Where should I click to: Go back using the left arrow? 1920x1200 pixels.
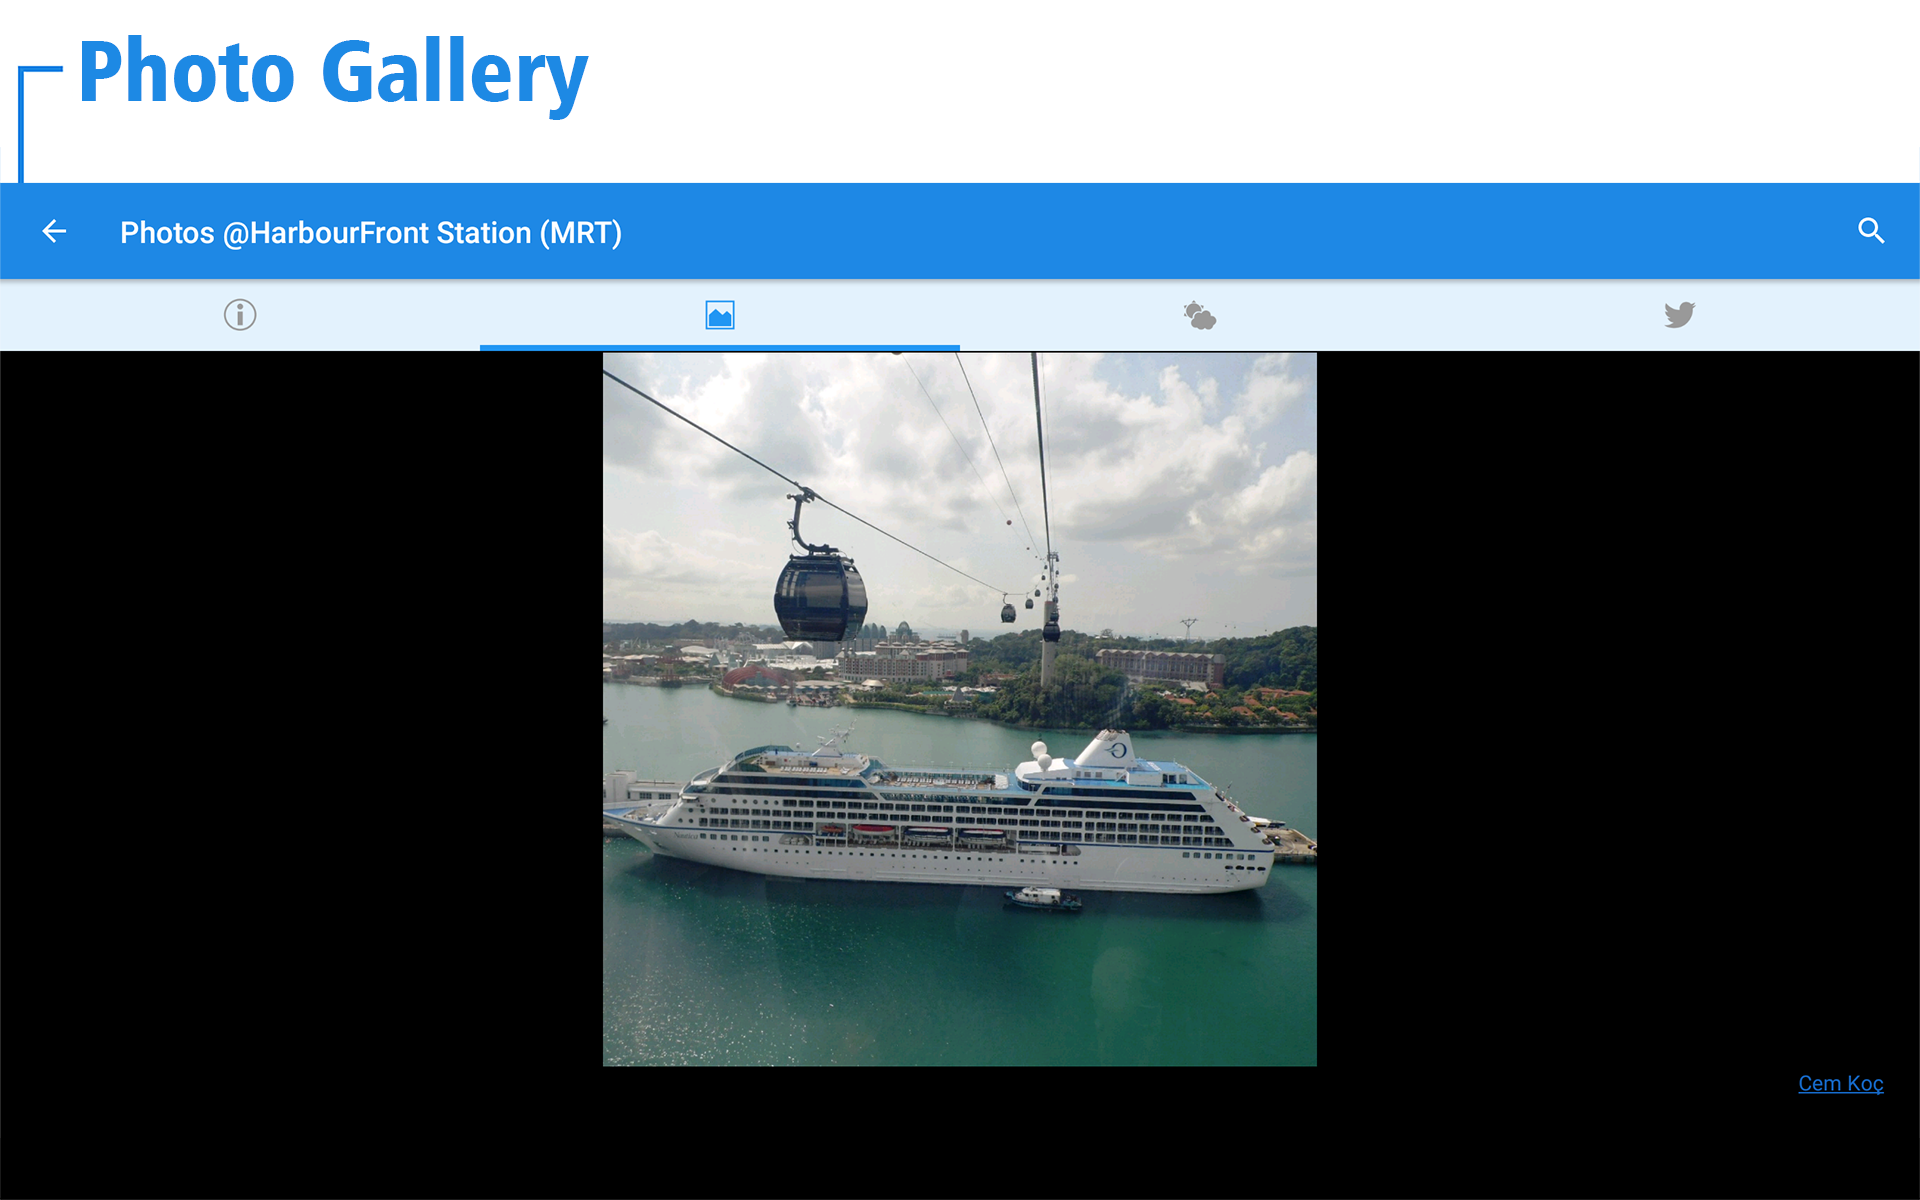(54, 232)
